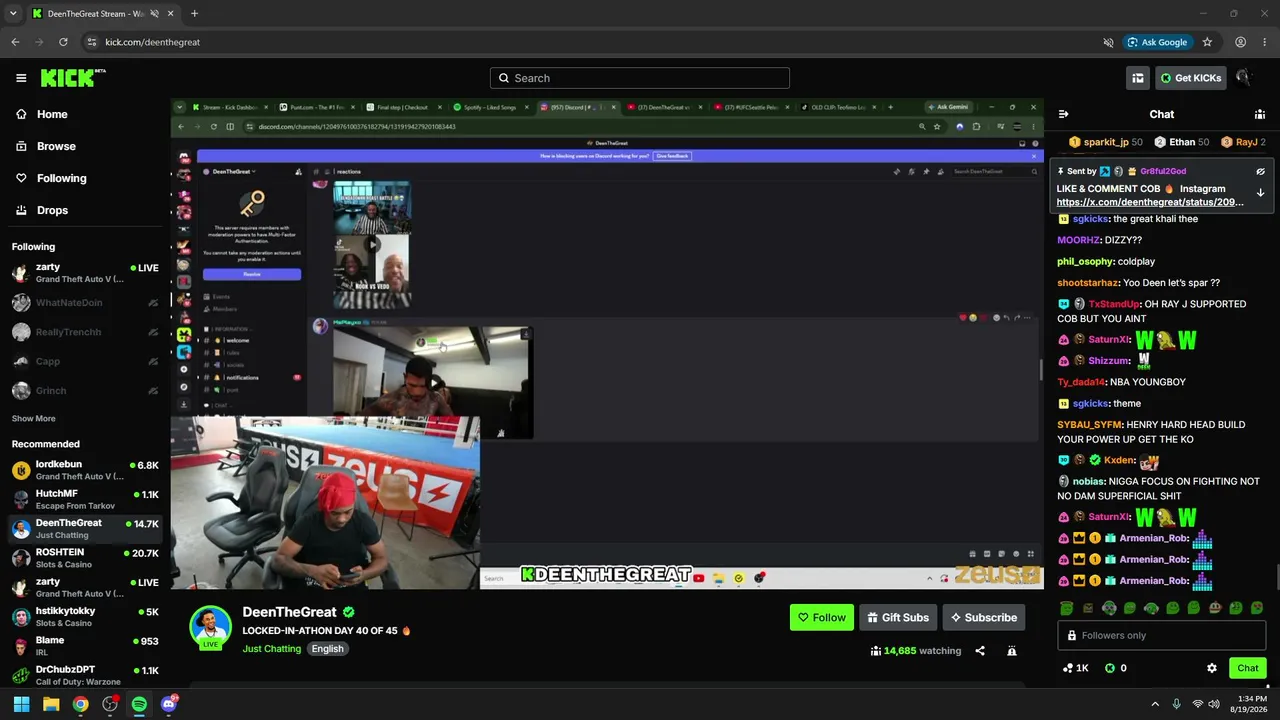
Task: Show hidden system tray icons
Action: pos(1155,704)
